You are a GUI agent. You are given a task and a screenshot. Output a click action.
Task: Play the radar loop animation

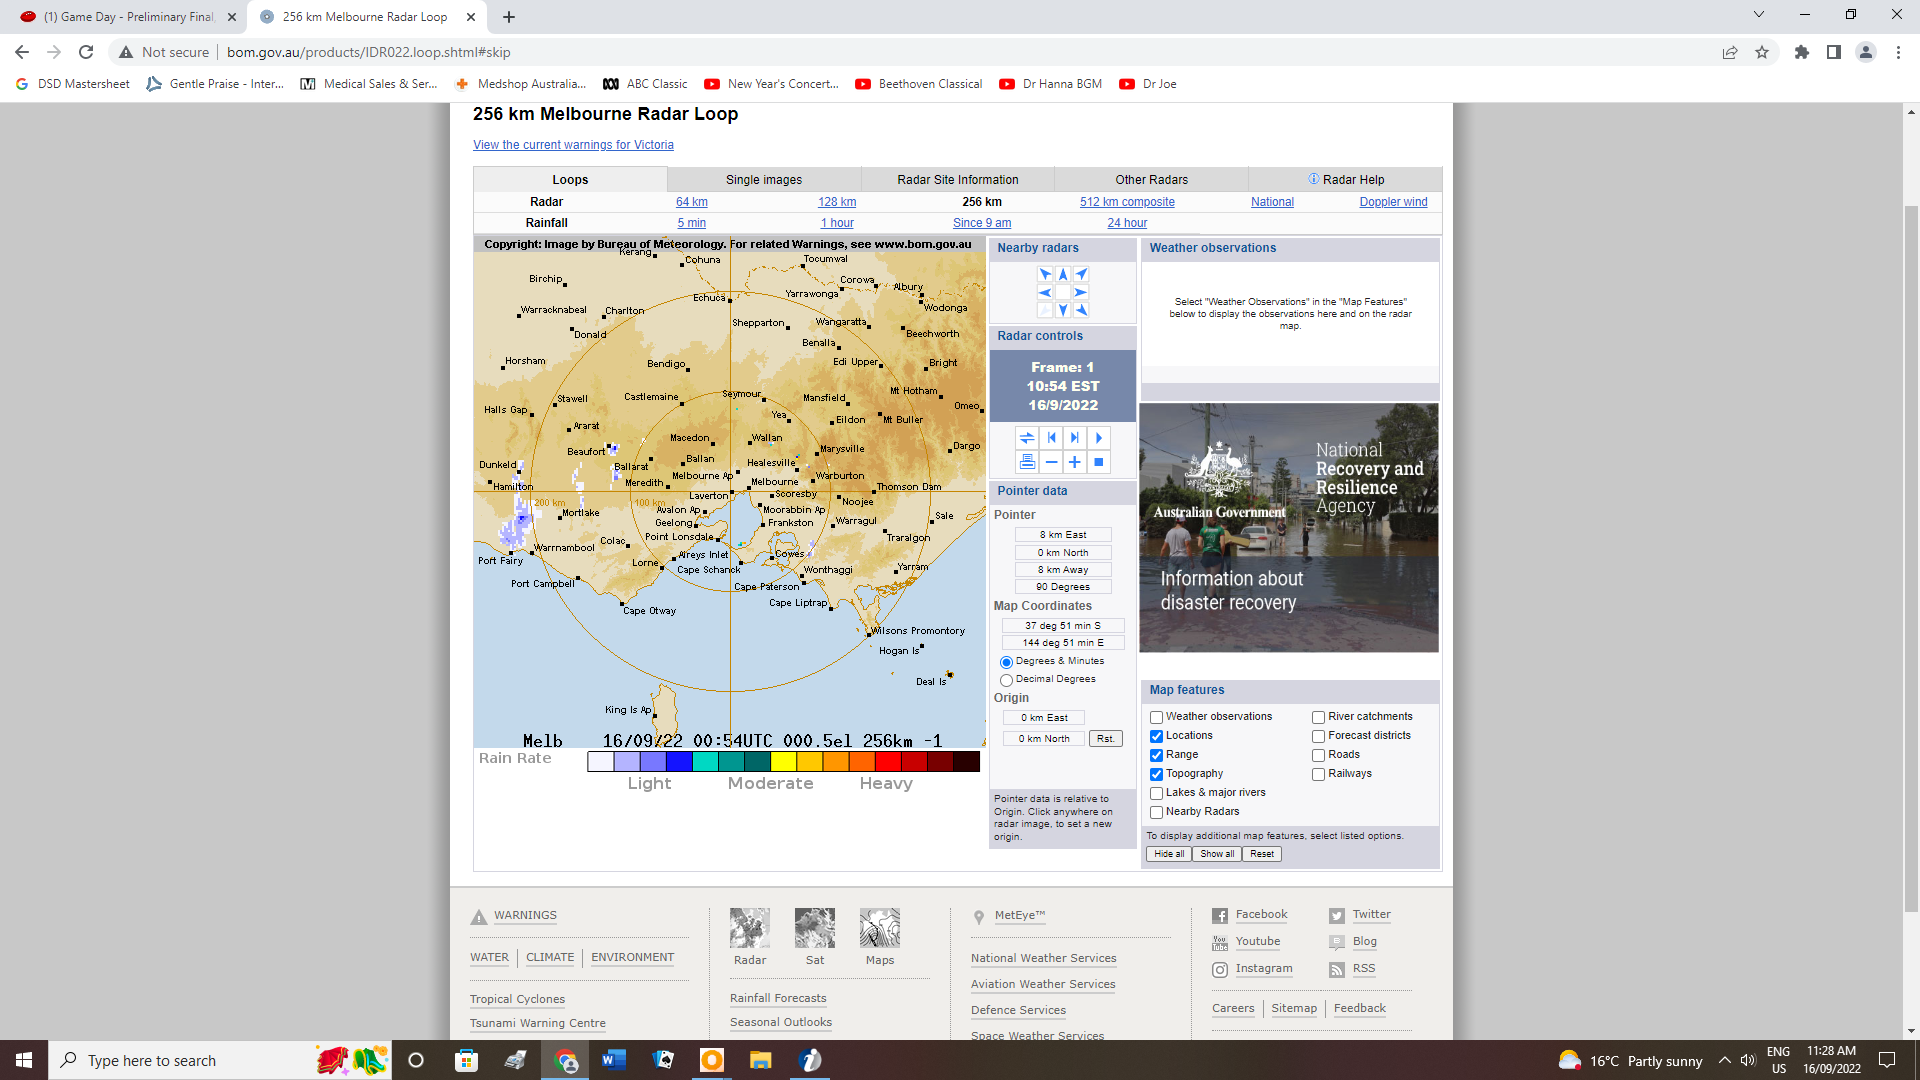[x=1099, y=438]
